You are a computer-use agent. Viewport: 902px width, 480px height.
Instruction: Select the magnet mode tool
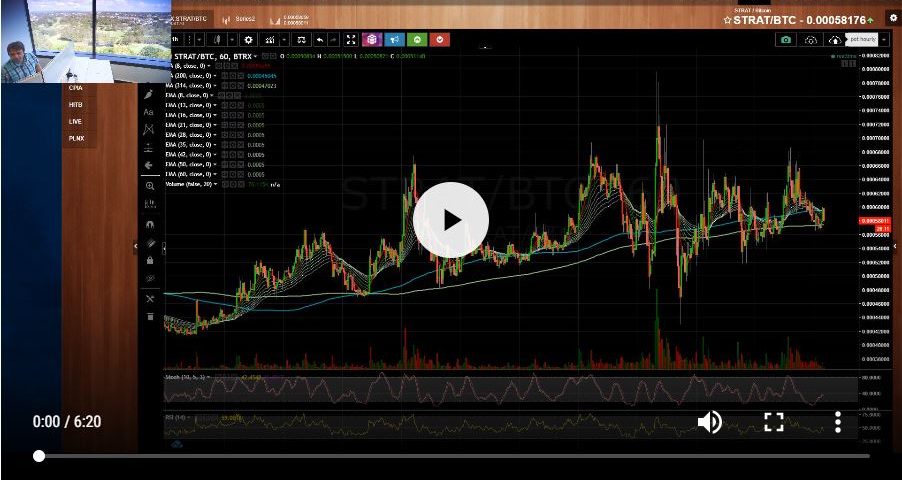coord(149,225)
